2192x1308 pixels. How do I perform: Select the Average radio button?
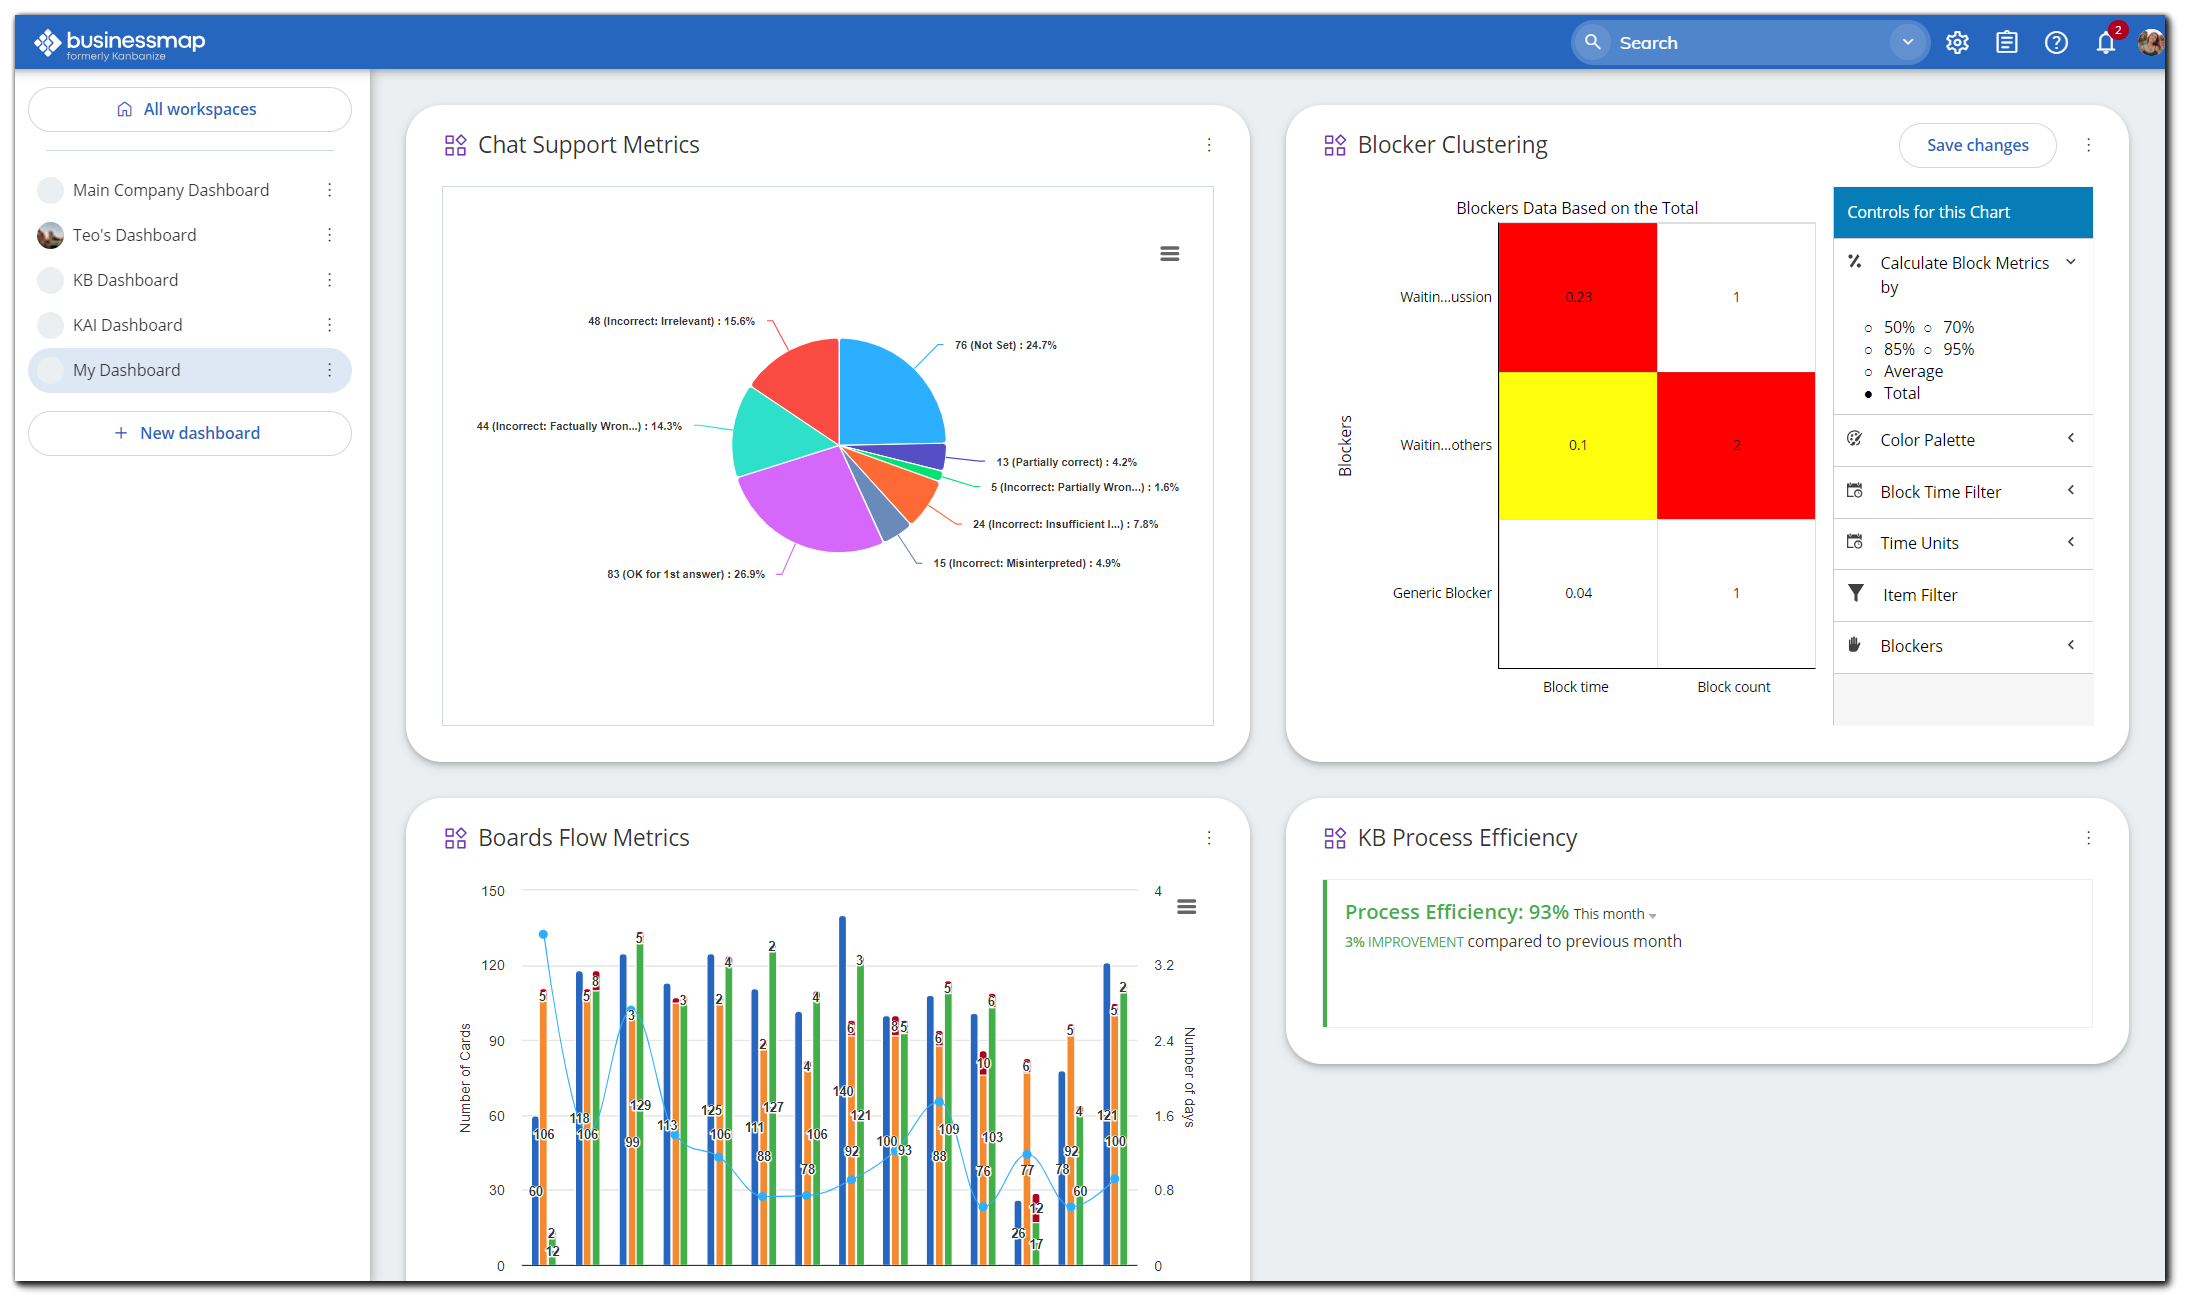1870,371
